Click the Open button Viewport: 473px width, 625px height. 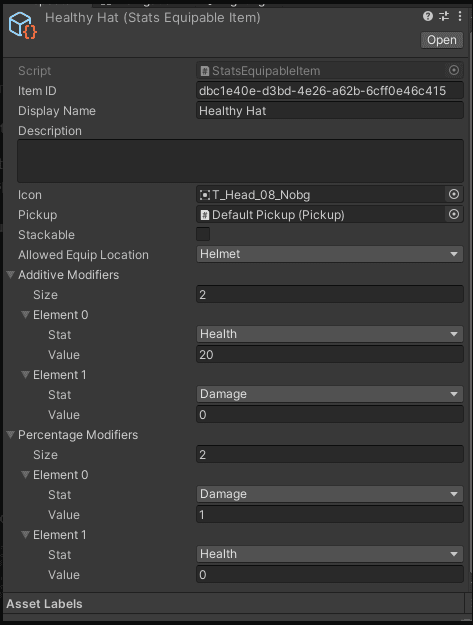[x=442, y=40]
